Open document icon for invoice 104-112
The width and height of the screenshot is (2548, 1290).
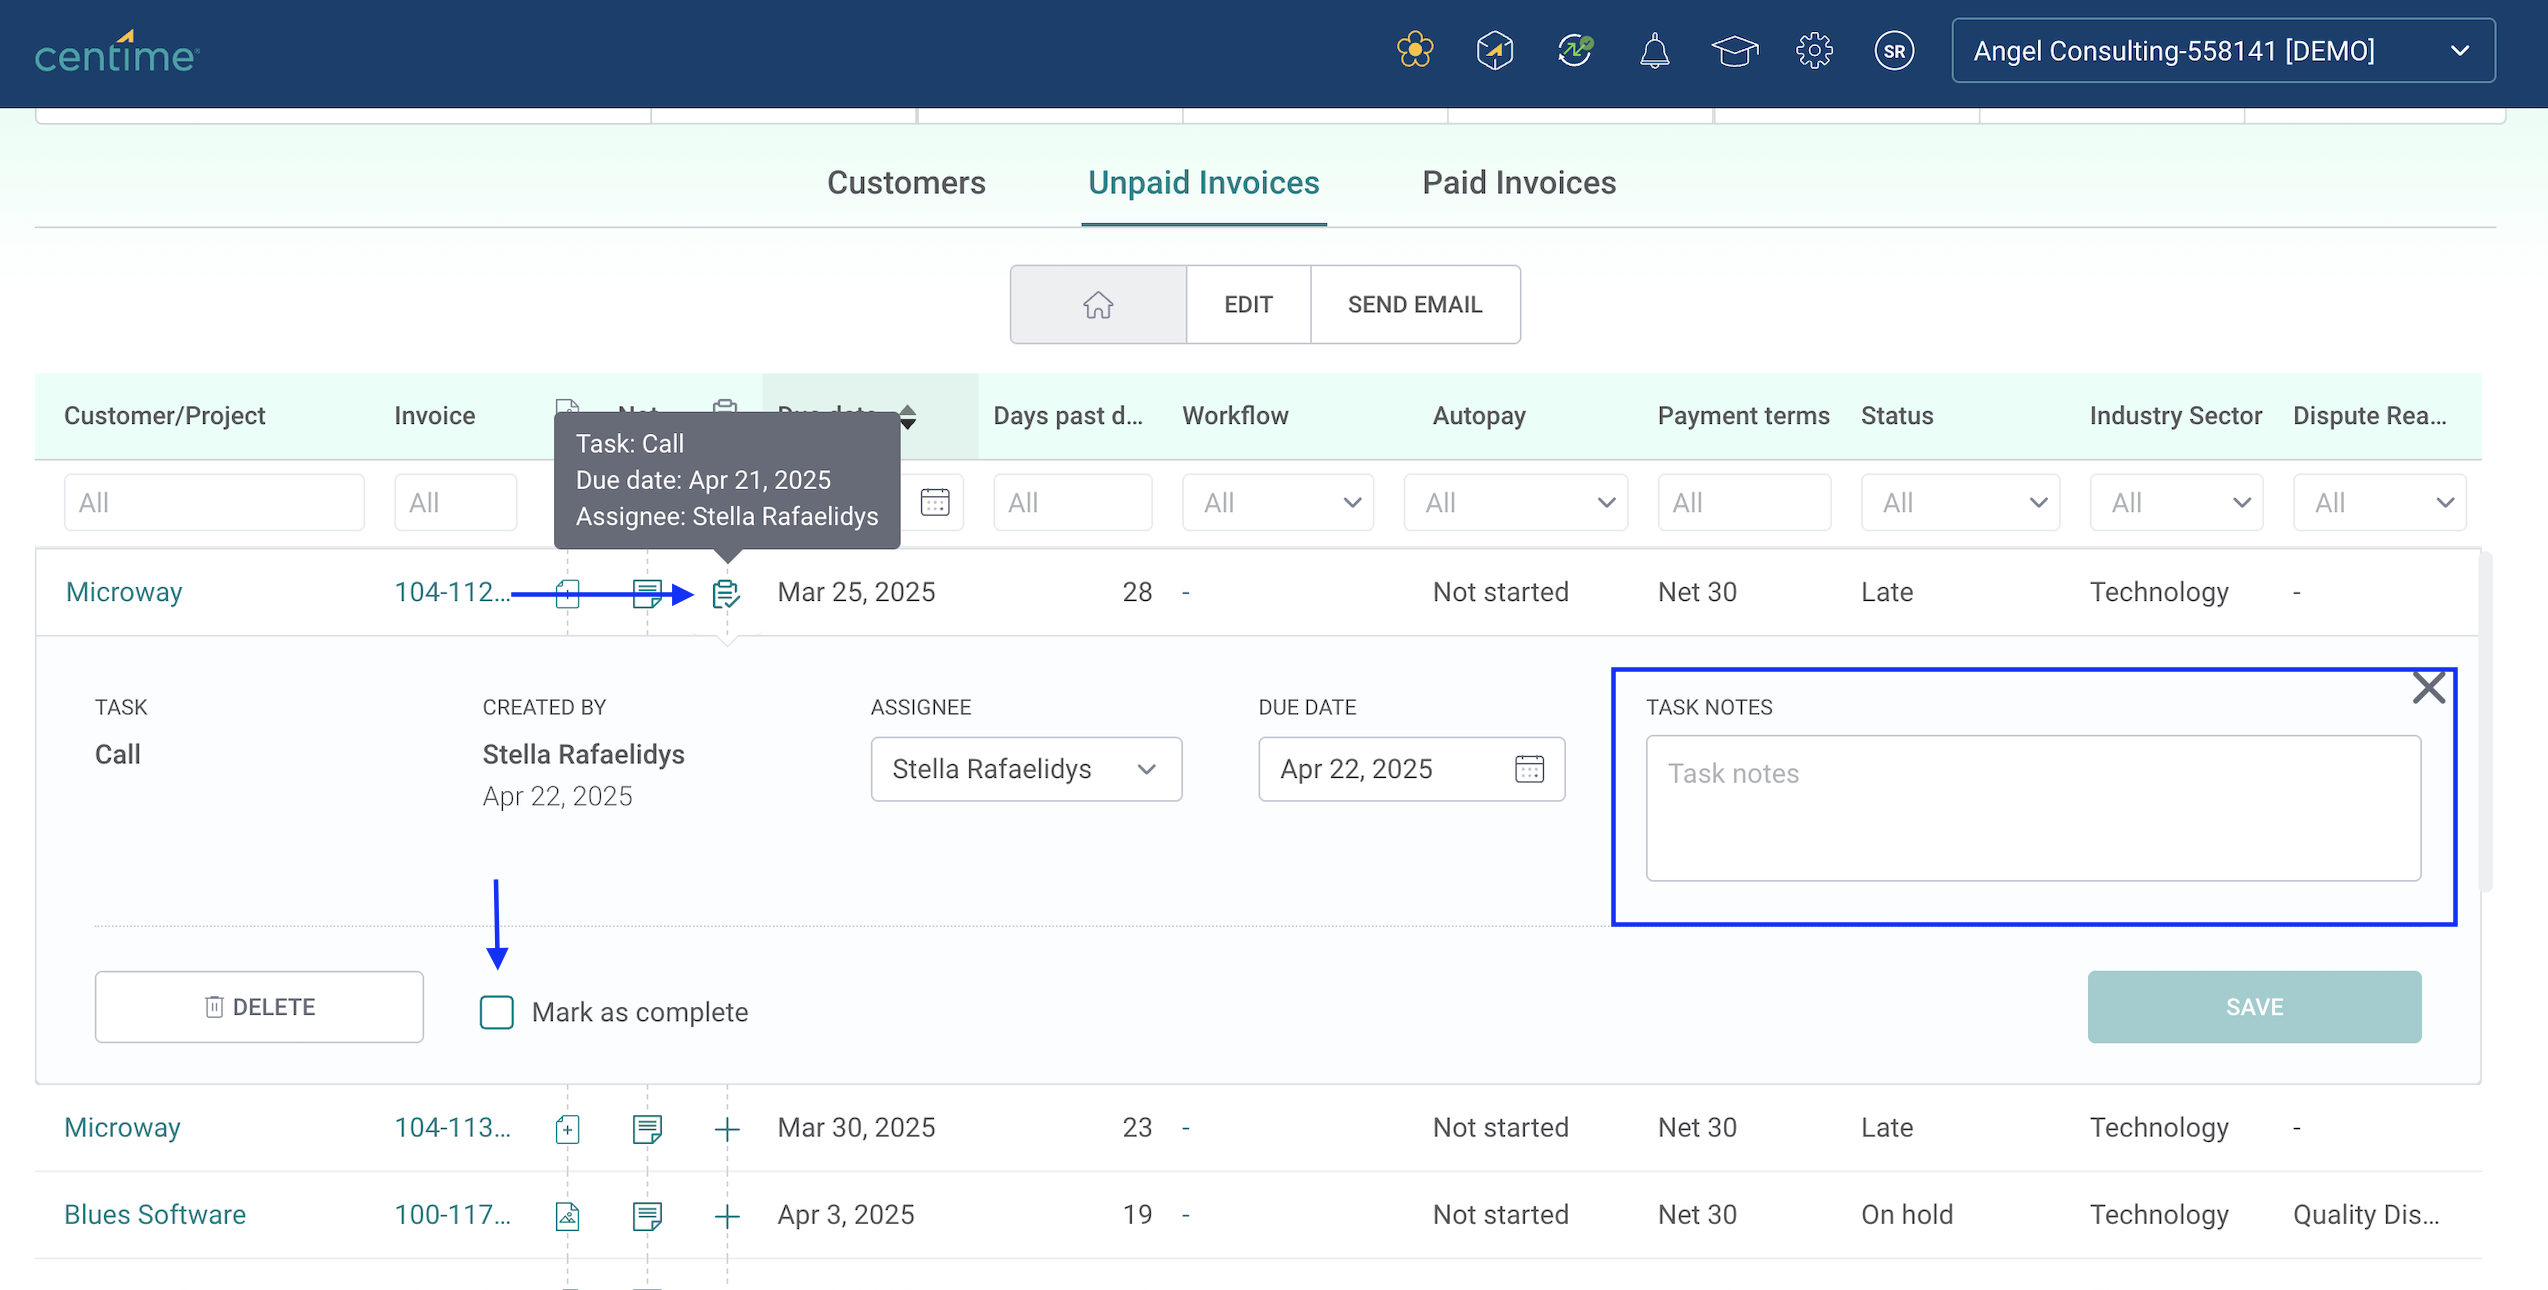567,593
